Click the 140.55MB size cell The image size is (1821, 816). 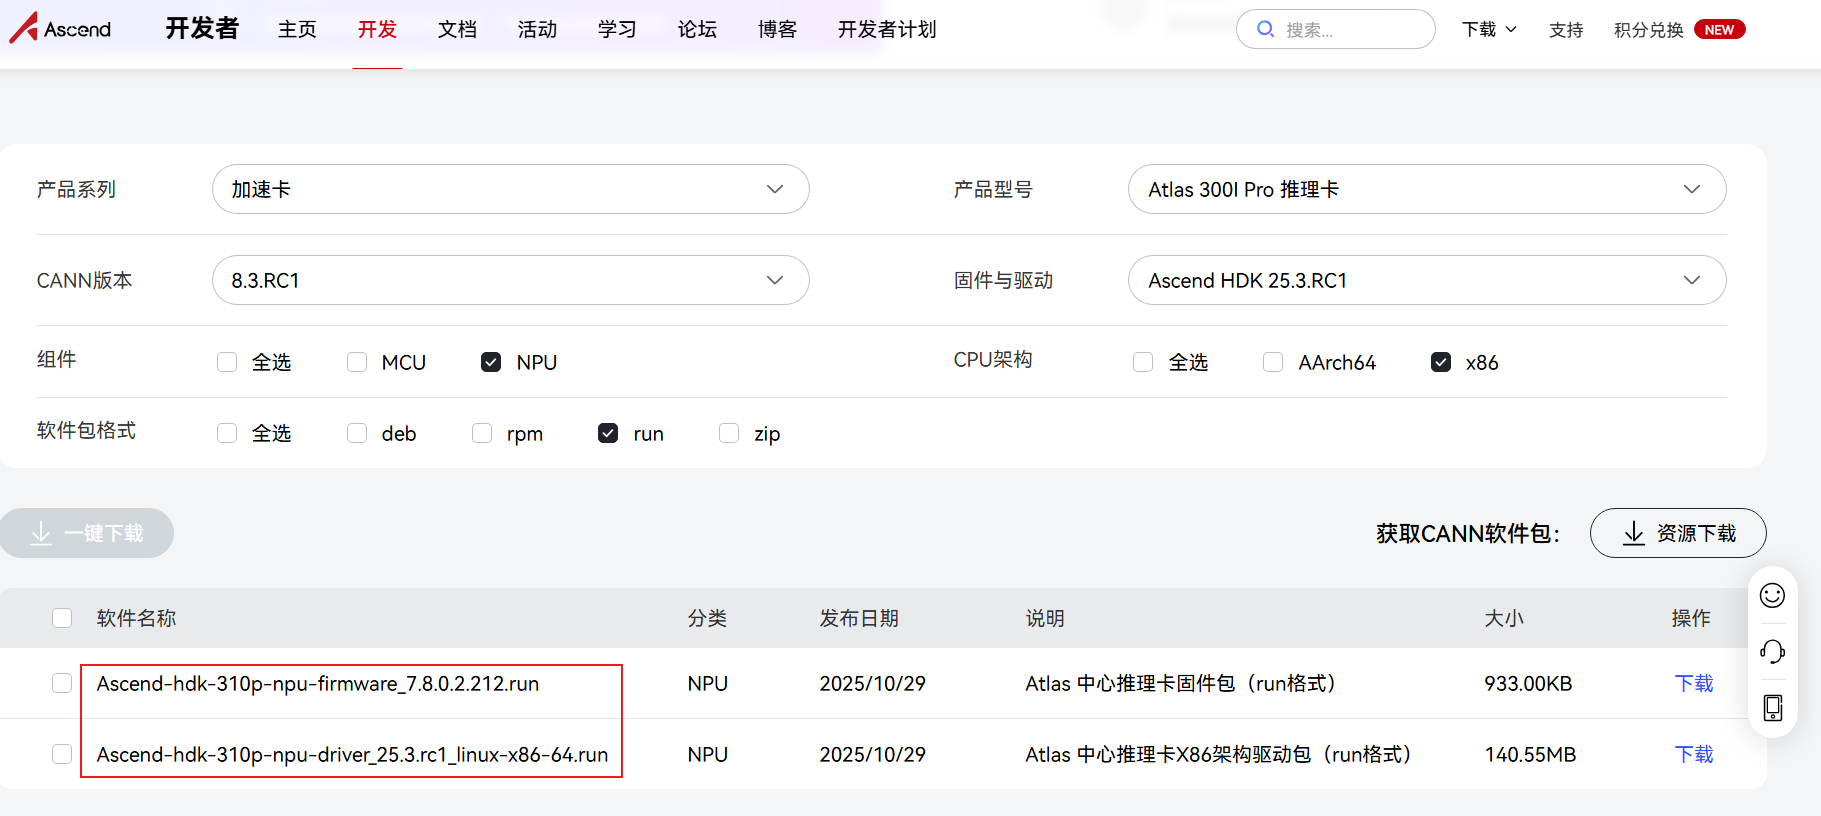click(x=1530, y=755)
